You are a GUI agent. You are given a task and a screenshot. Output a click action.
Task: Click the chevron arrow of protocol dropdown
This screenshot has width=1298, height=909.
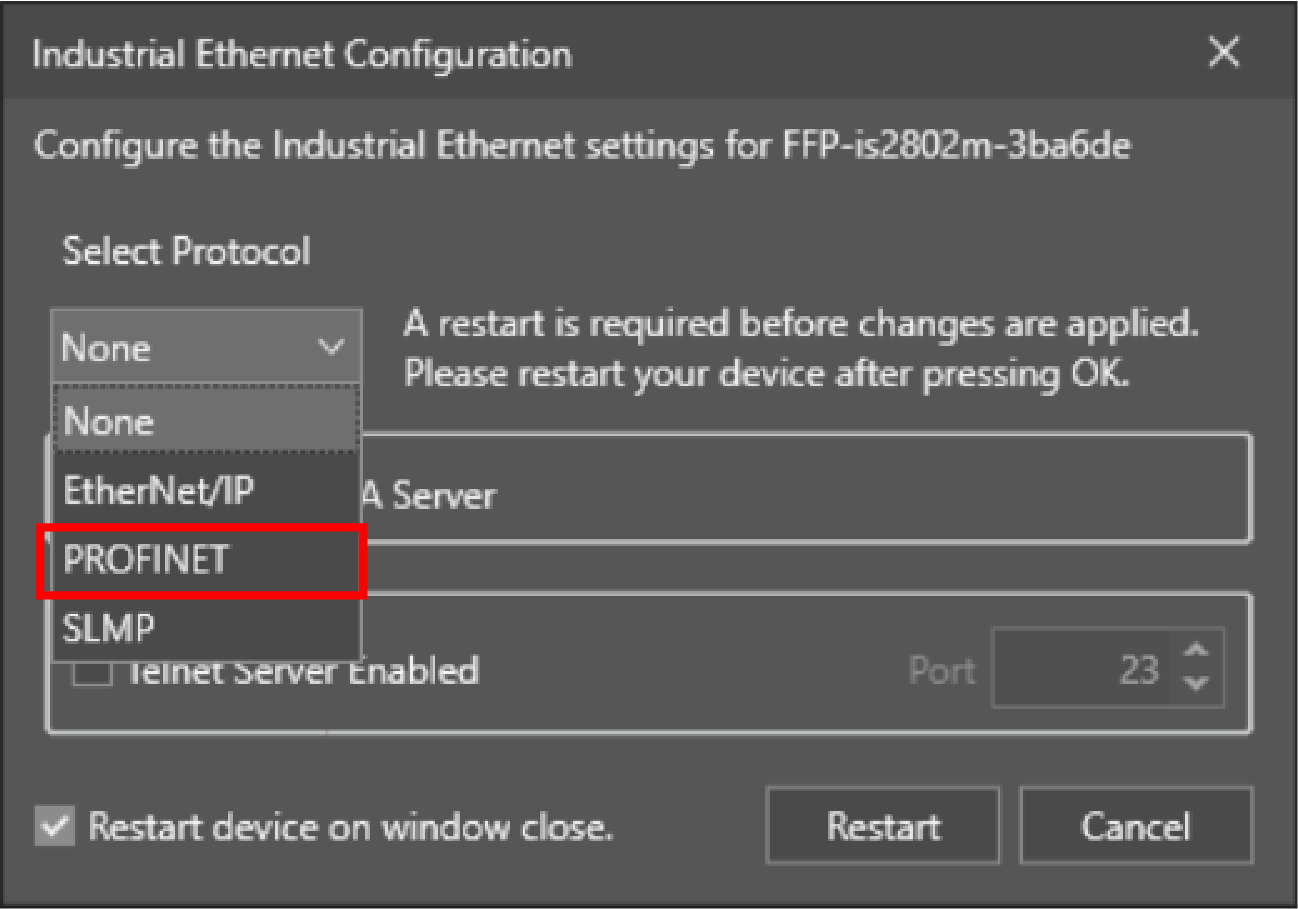pos(331,348)
